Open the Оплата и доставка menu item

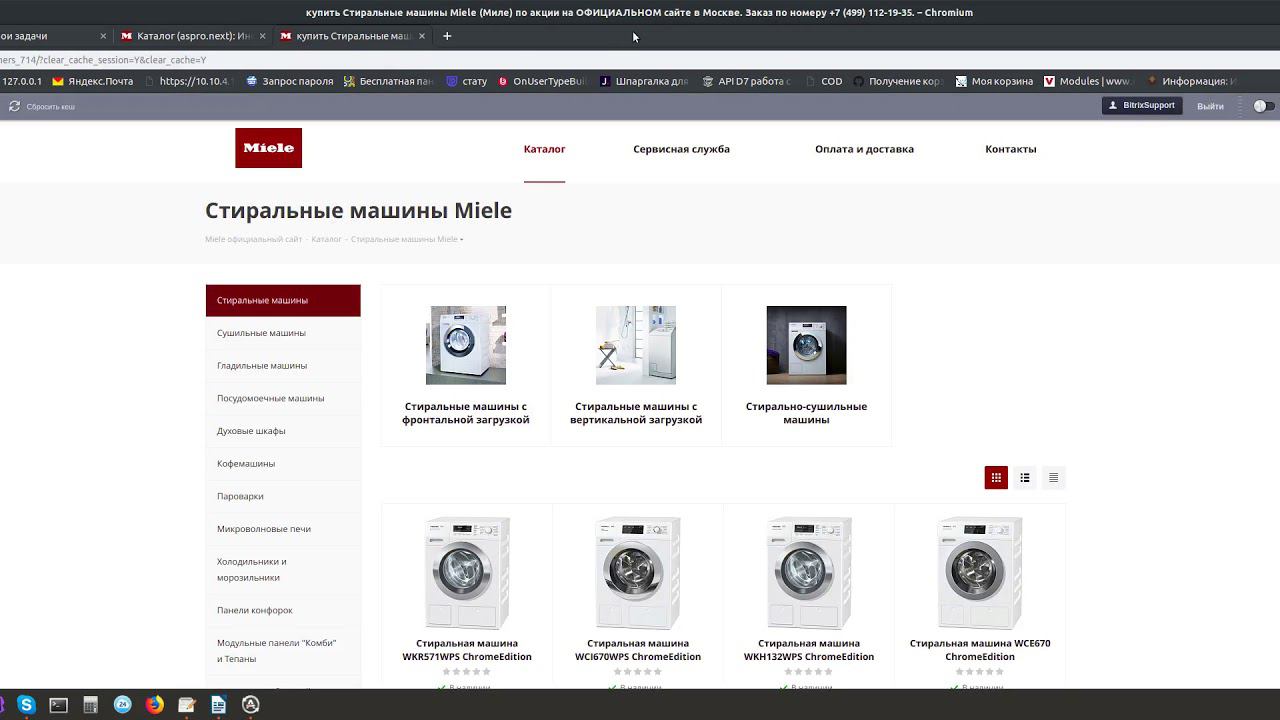(x=864, y=149)
